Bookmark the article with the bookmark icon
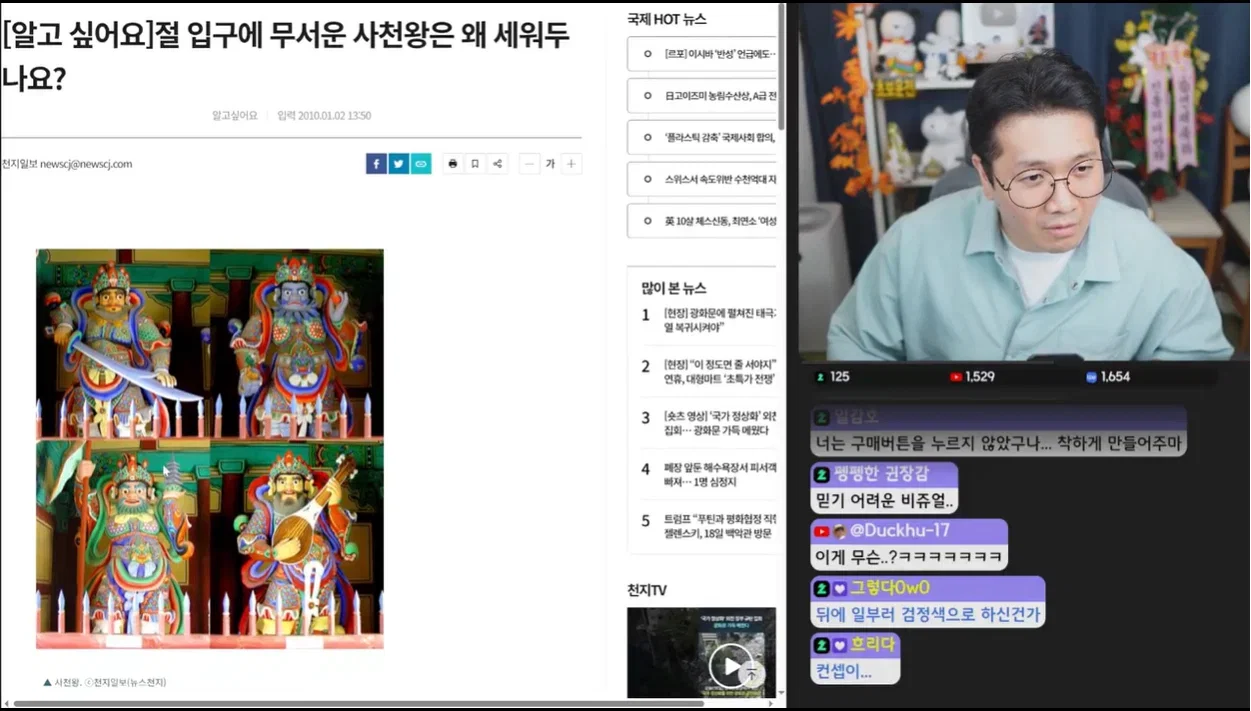This screenshot has width=1251, height=711. tap(475, 164)
